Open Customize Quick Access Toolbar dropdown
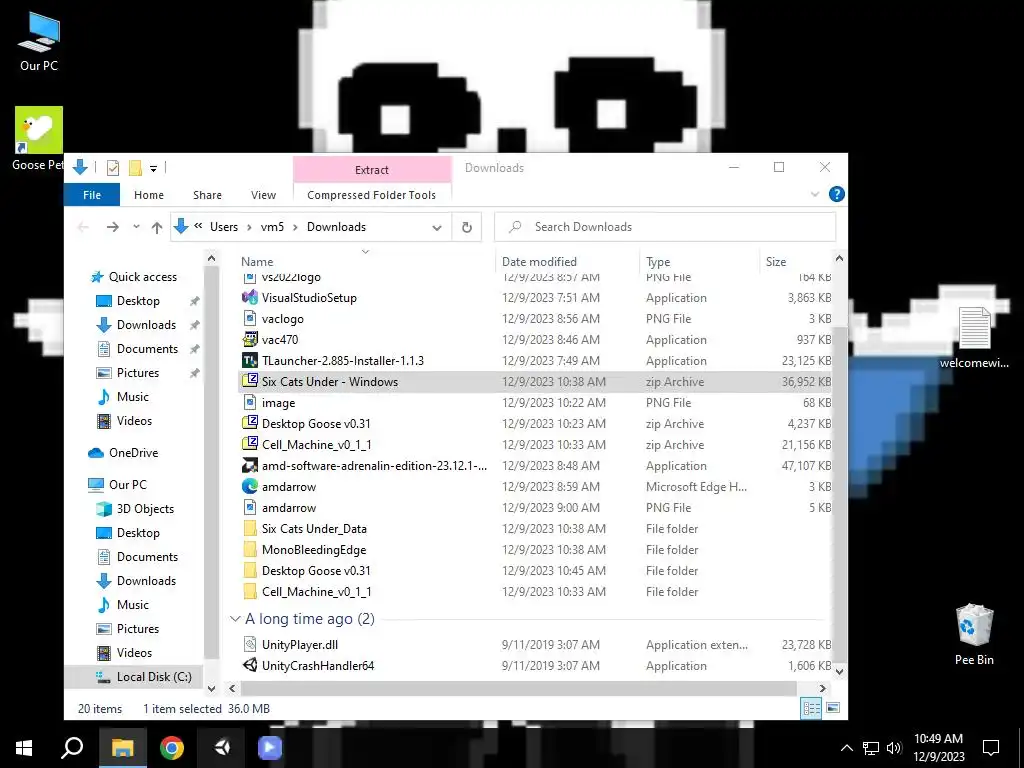The width and height of the screenshot is (1024, 768). (x=153, y=168)
